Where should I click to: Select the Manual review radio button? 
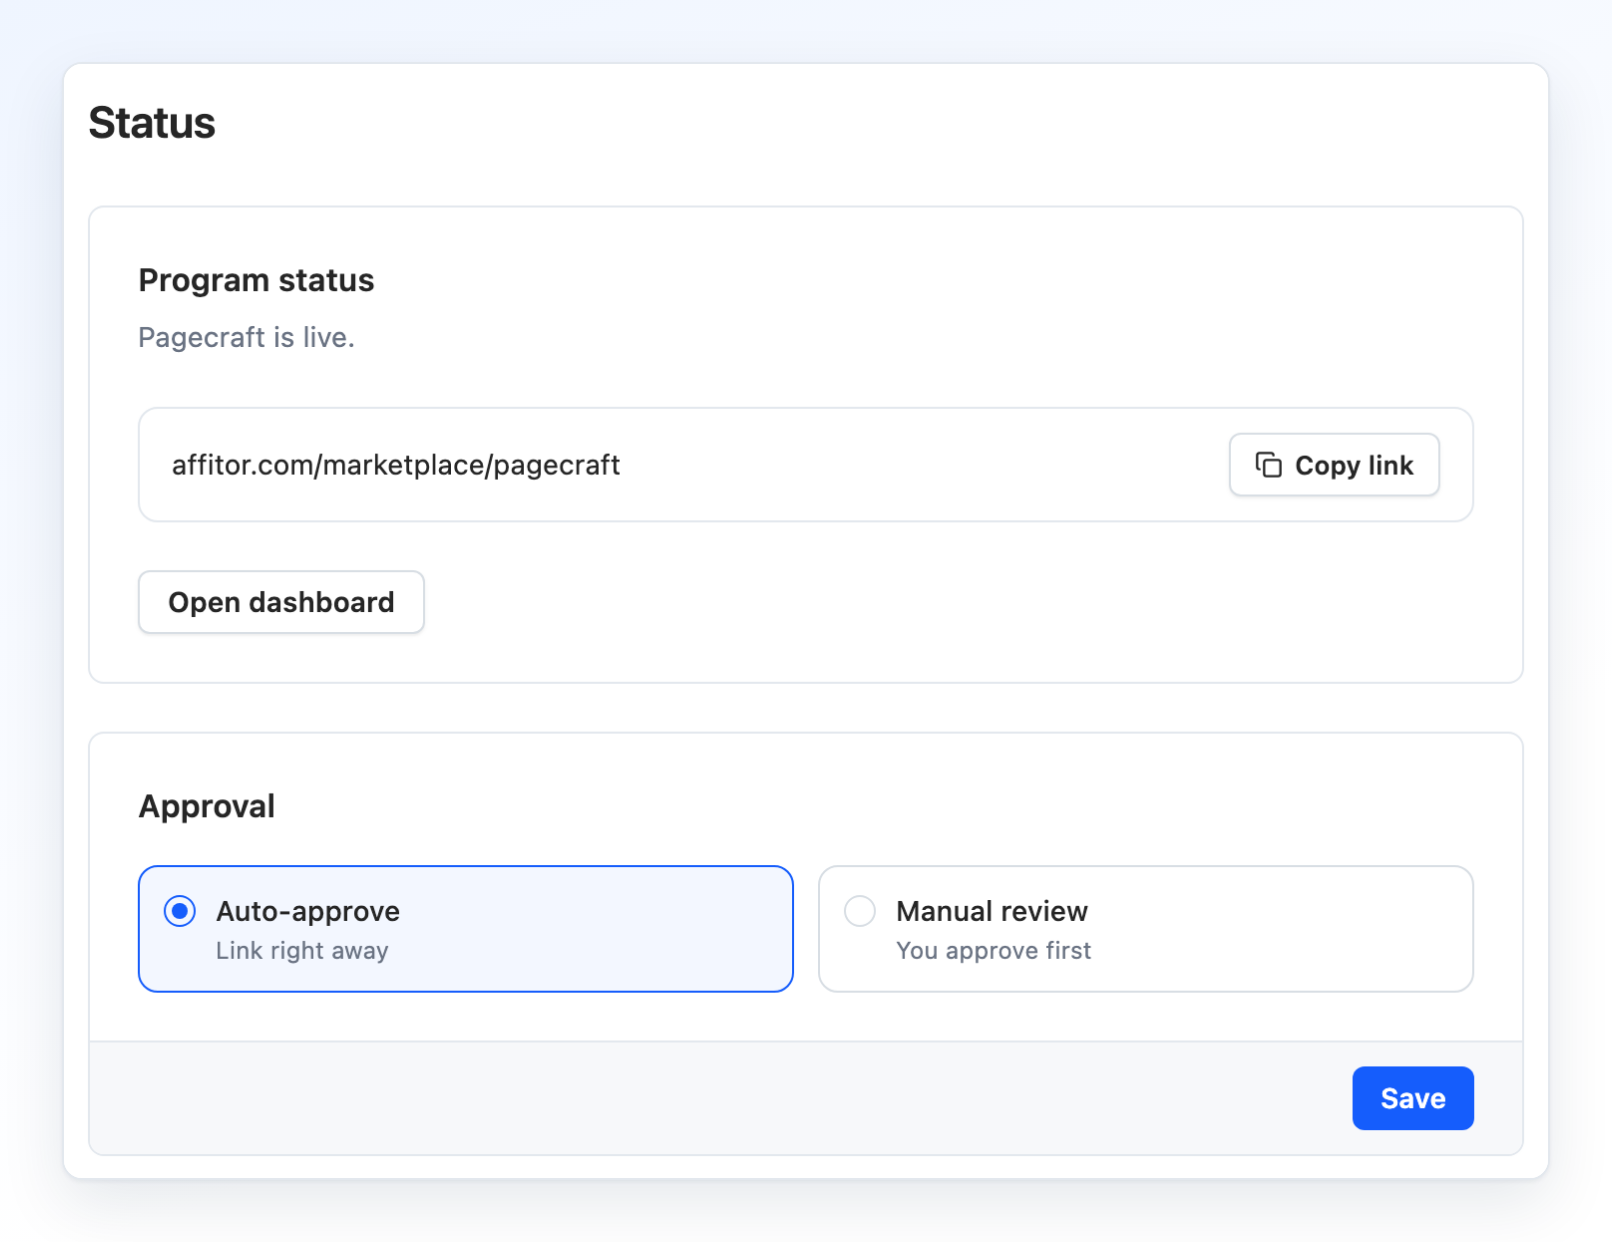click(860, 911)
